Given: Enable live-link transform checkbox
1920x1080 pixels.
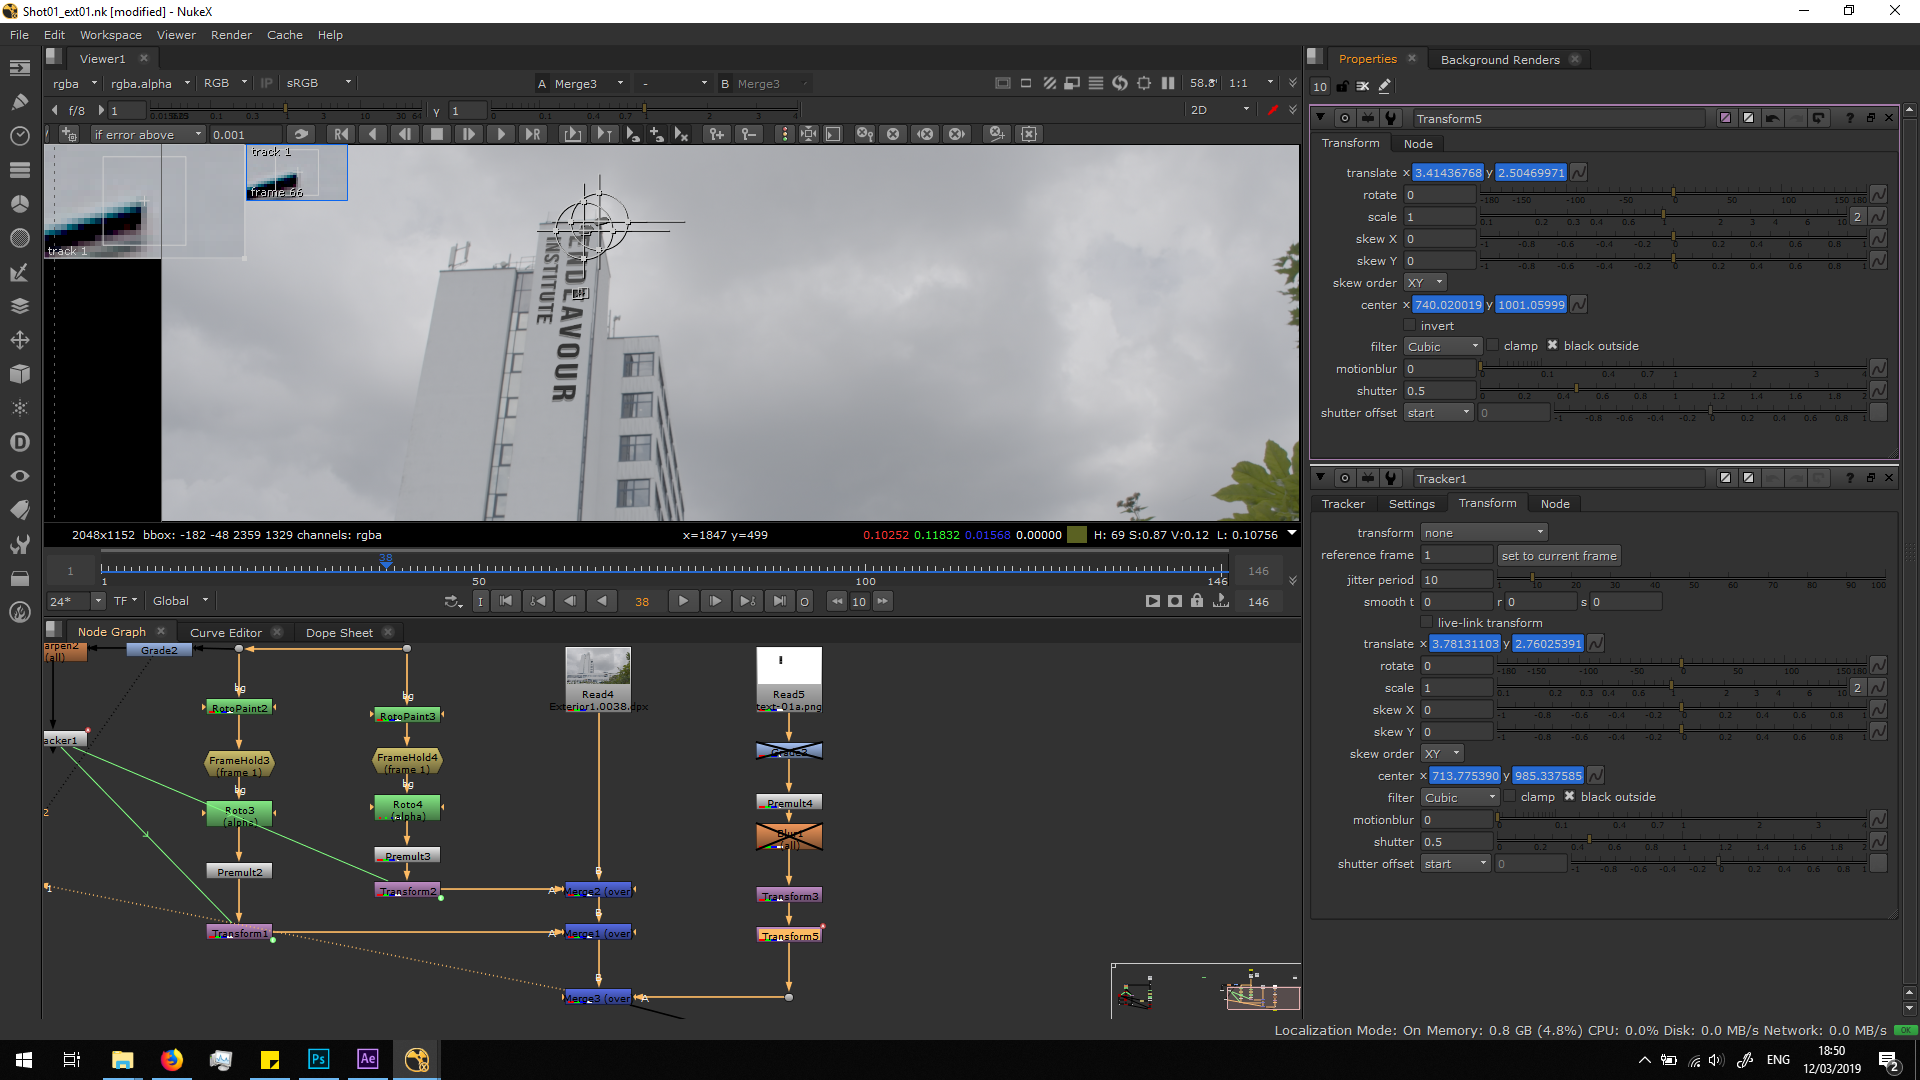Looking at the screenshot, I should coord(1427,623).
